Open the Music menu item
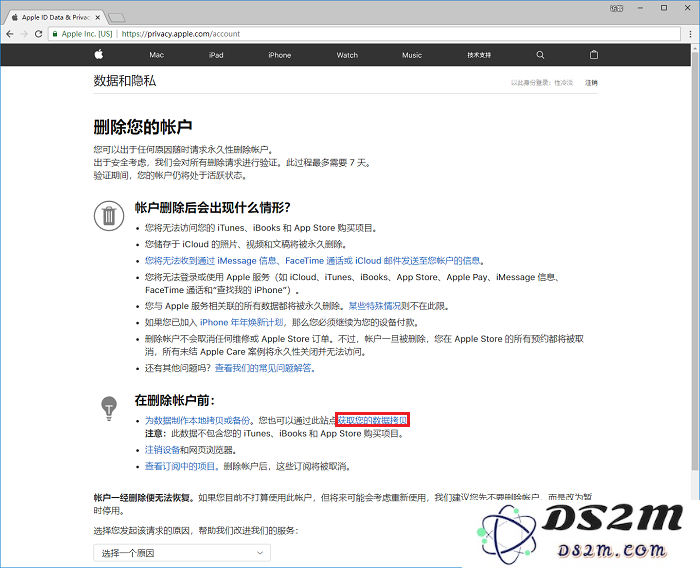The width and height of the screenshot is (700, 568). [x=412, y=55]
